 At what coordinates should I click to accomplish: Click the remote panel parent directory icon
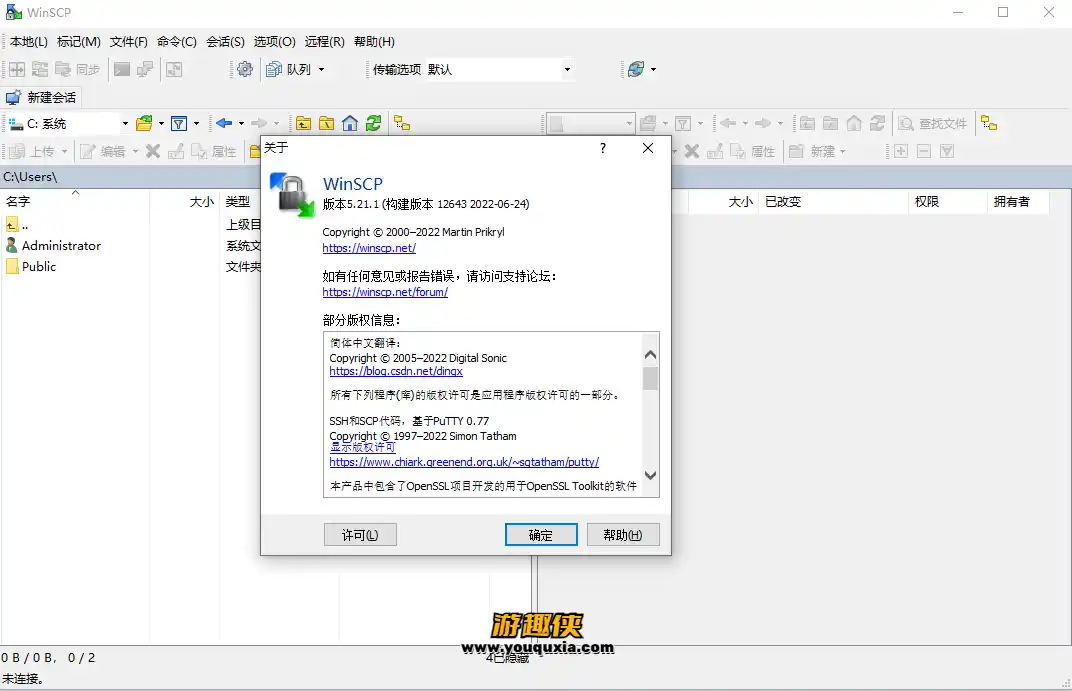[807, 124]
